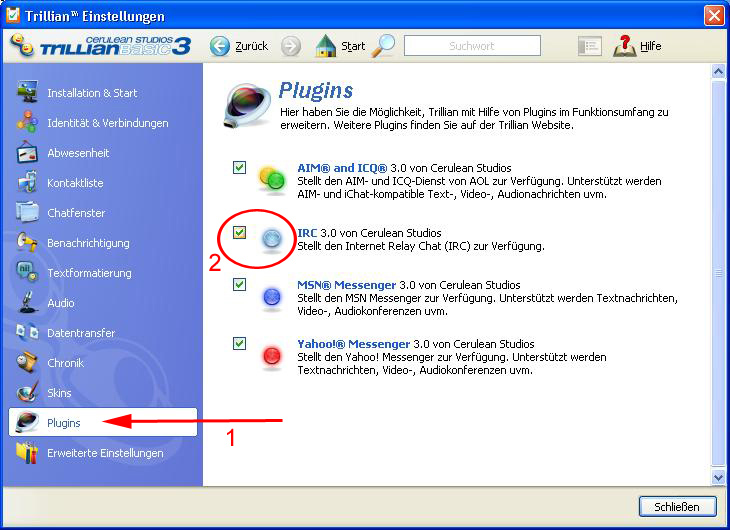730x530 pixels.
Task: Close the Trillian Einstellungen window
Action: pos(714,15)
